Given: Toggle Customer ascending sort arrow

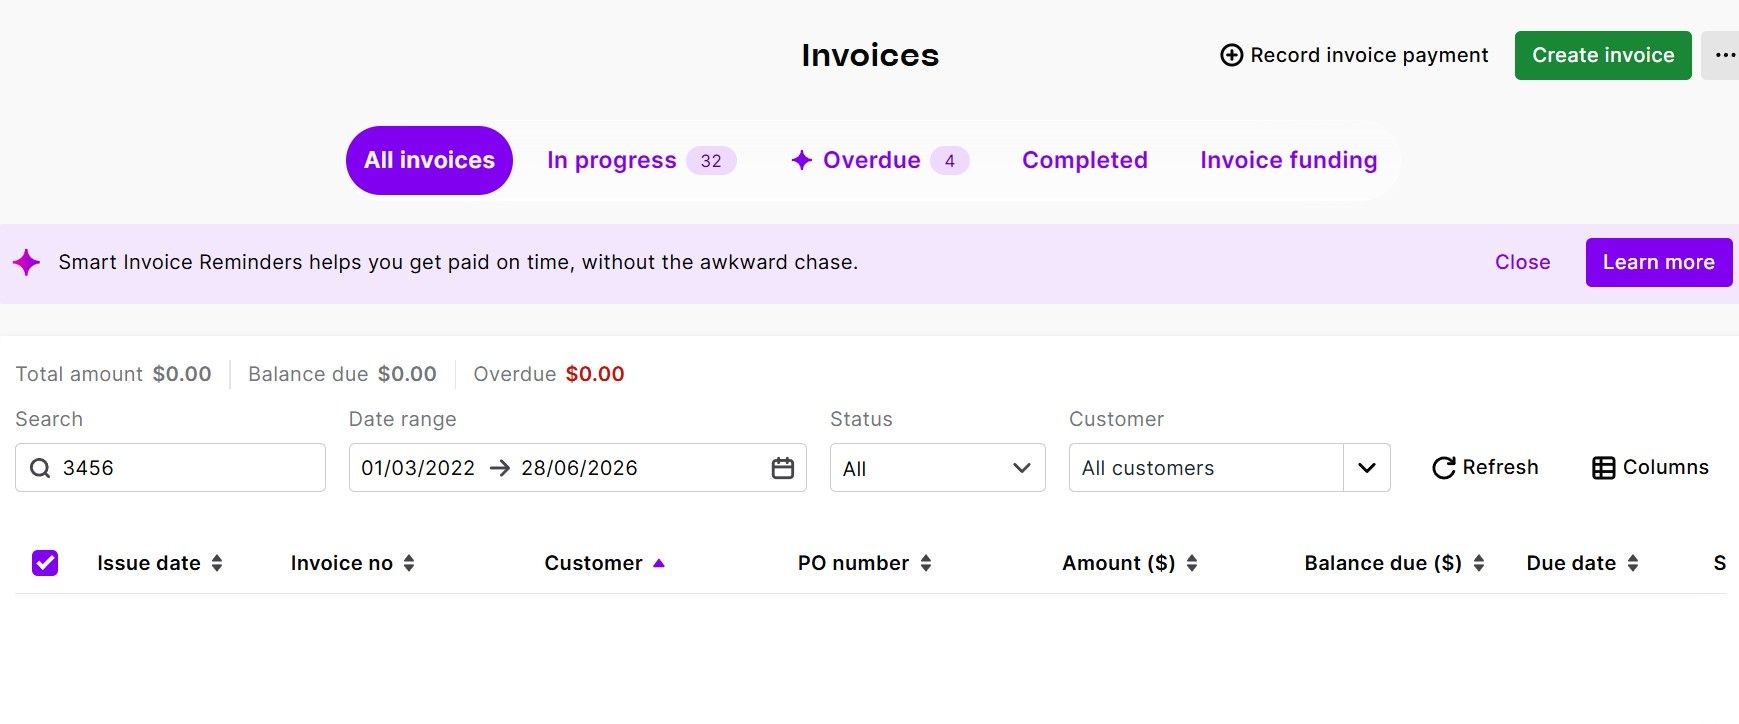Looking at the screenshot, I should [659, 563].
